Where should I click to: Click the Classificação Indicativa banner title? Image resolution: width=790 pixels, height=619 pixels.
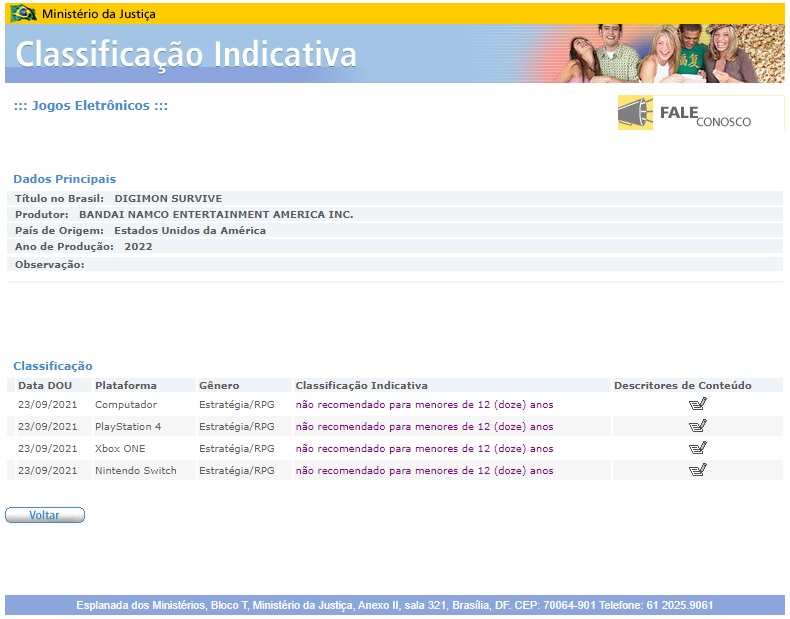(186, 54)
